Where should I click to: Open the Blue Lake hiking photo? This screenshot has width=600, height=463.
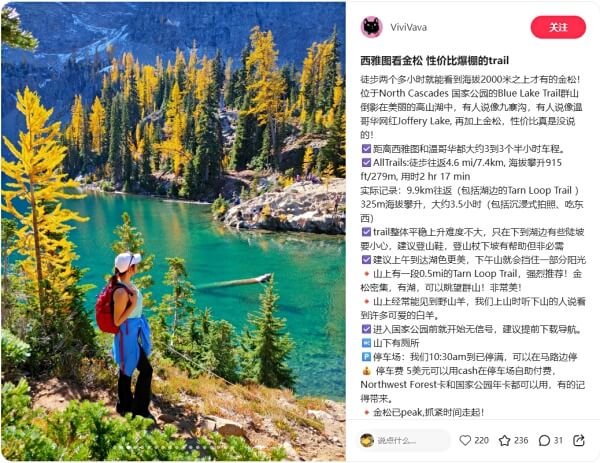coord(173,231)
